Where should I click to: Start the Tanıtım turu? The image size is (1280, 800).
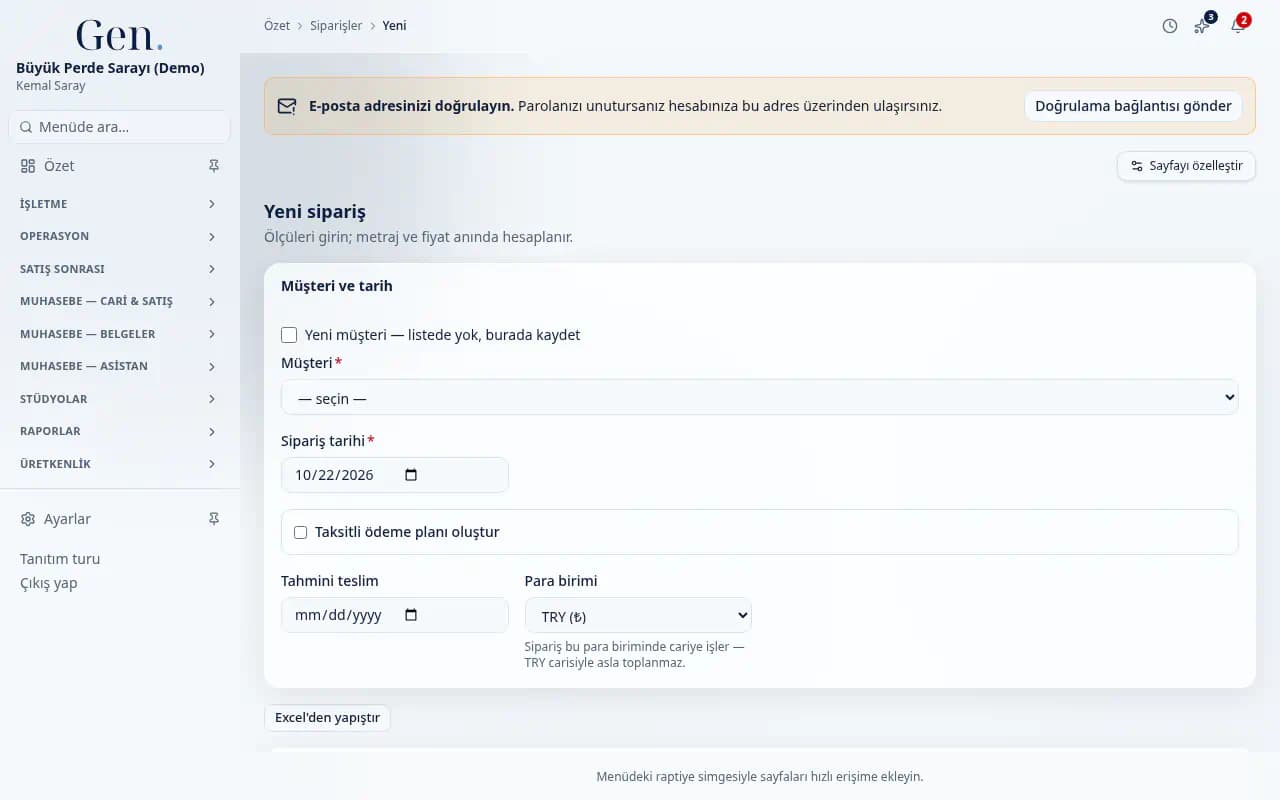[x=60, y=559]
